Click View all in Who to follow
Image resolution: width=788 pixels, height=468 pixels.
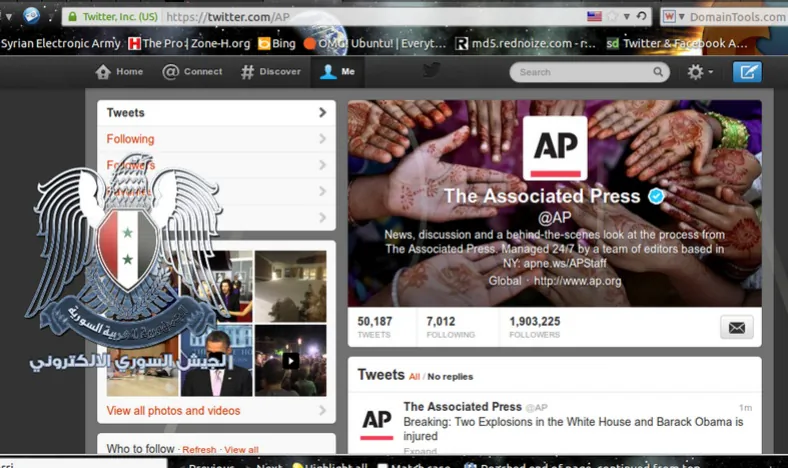pos(241,449)
